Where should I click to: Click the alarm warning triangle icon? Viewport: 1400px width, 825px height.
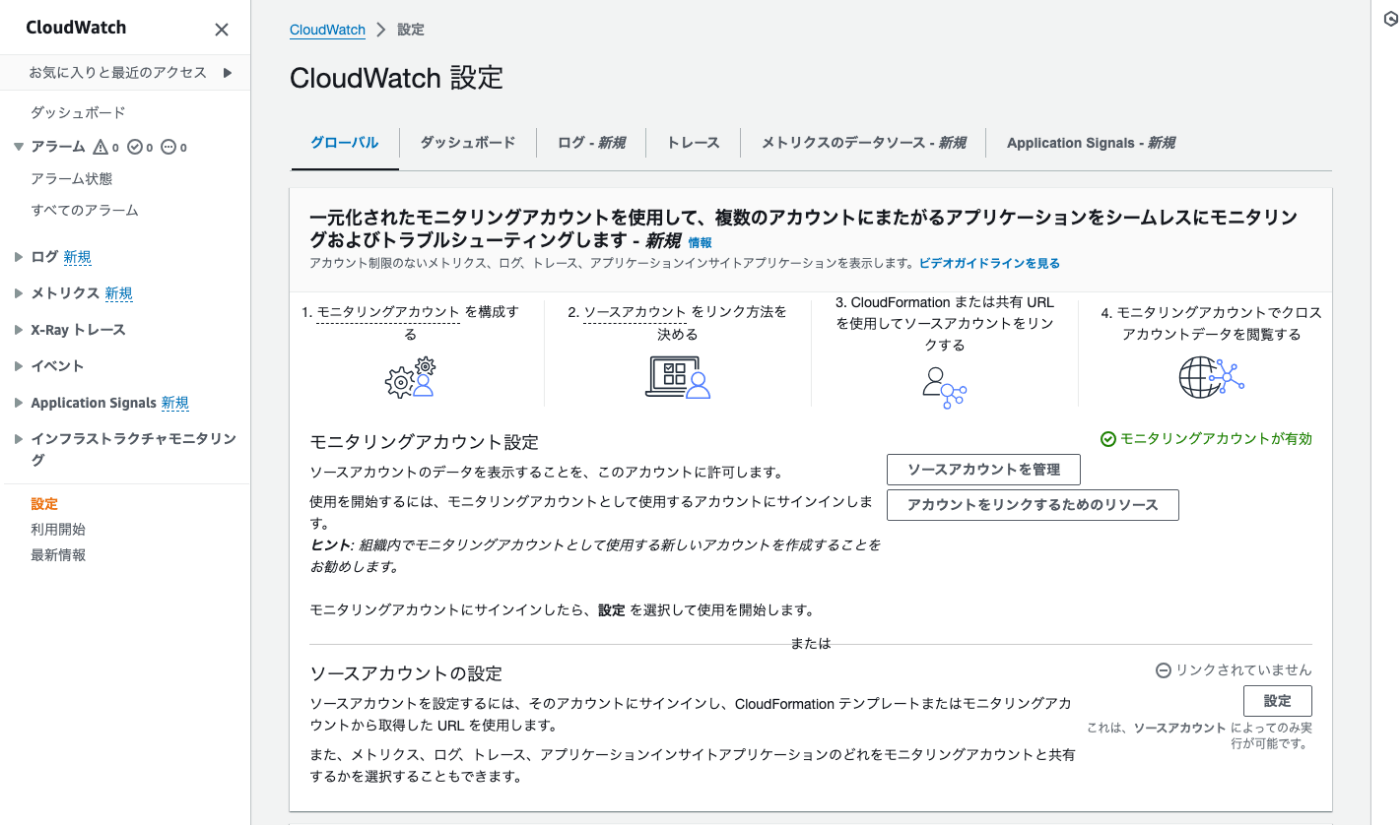click(x=100, y=147)
